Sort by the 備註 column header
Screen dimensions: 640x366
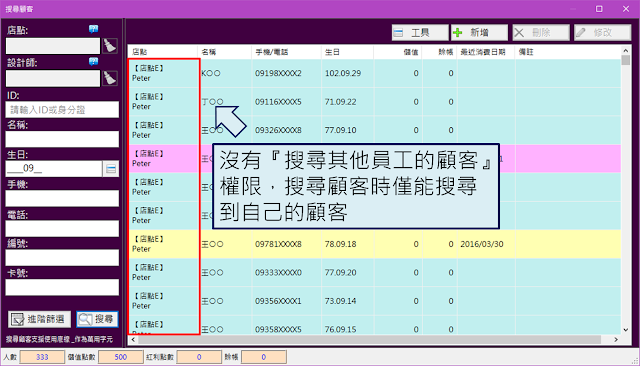point(568,52)
